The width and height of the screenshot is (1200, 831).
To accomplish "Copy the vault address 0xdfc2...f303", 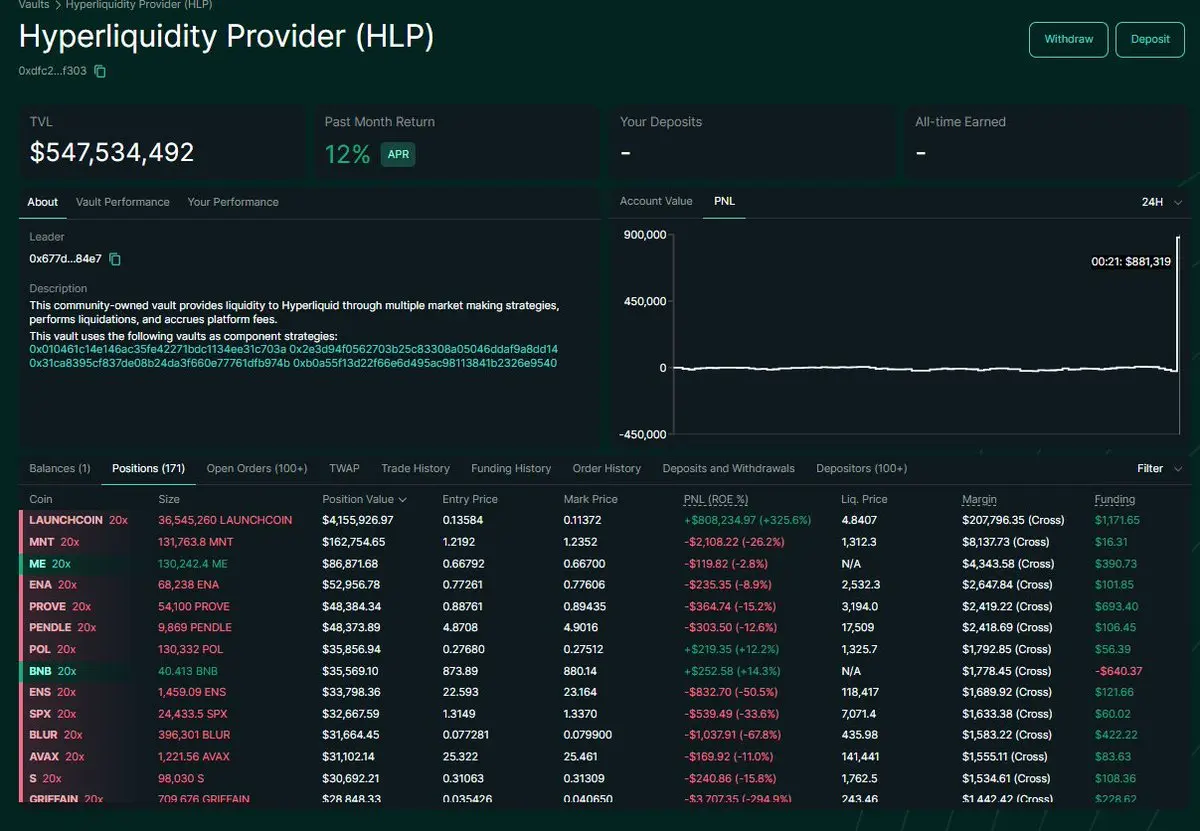I will click(100, 71).
